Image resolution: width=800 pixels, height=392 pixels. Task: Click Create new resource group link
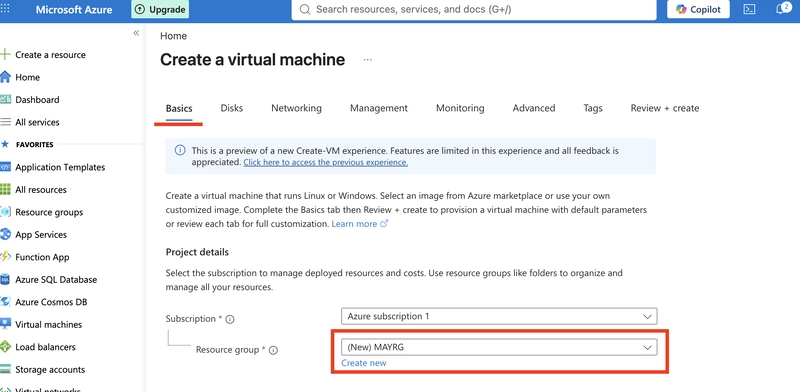(x=364, y=363)
